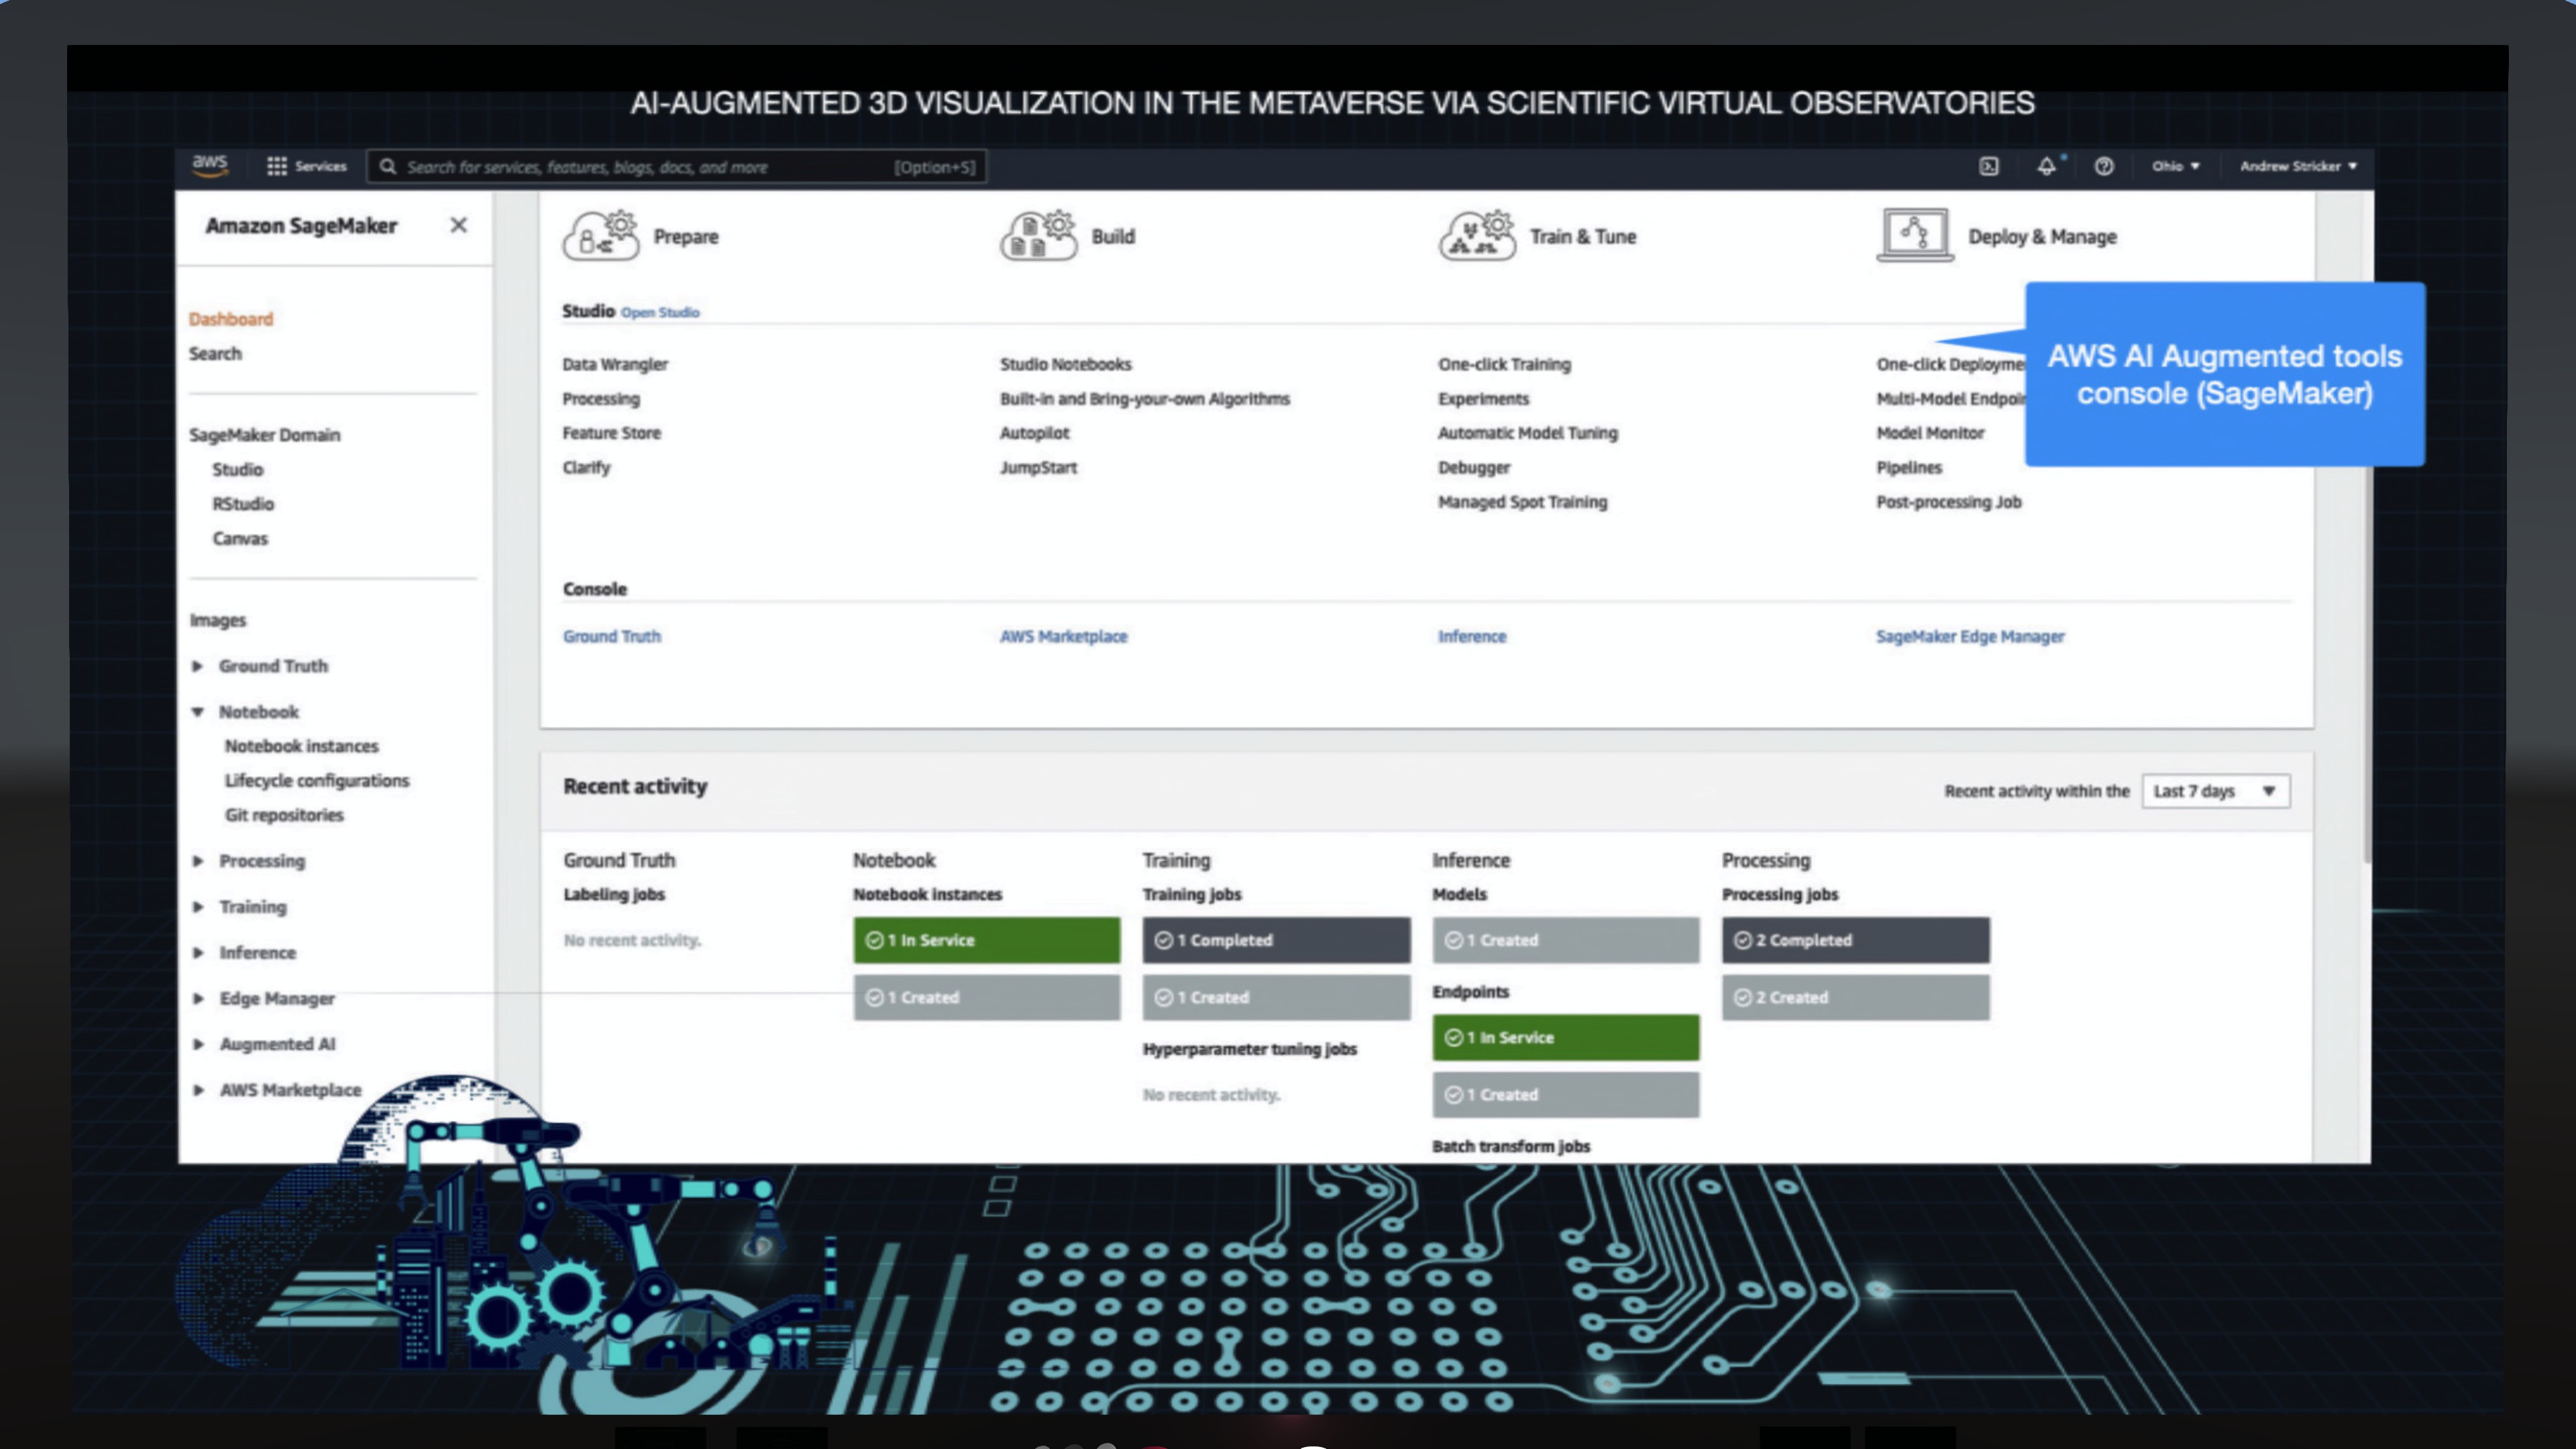Close the Amazon SageMaker sidebar
The width and height of the screenshot is (2576, 1449).
(458, 225)
